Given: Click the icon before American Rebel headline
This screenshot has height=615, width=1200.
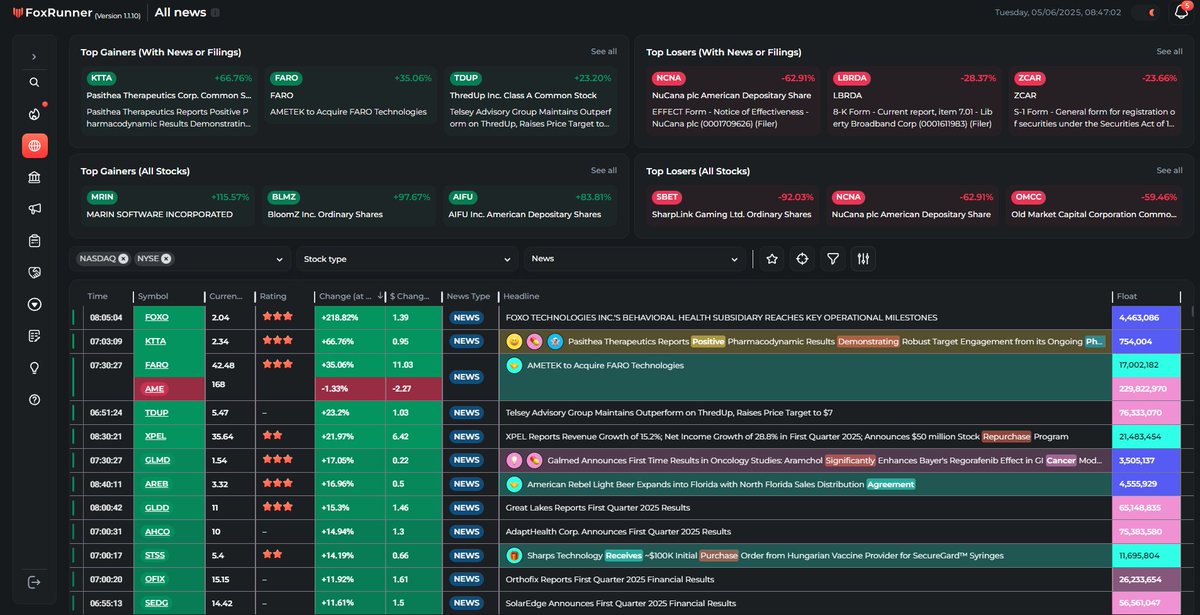Looking at the screenshot, I should point(514,484).
